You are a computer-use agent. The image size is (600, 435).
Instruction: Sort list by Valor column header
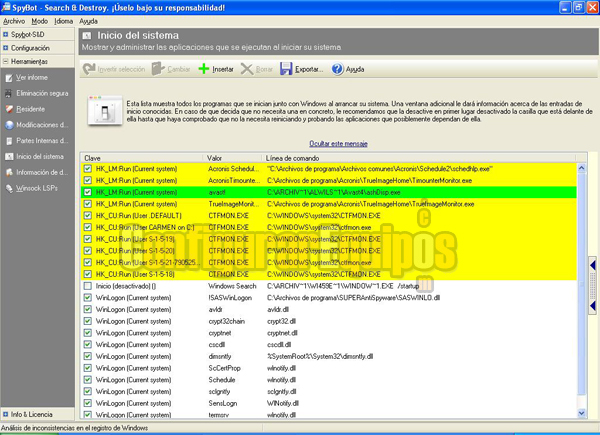coord(232,158)
